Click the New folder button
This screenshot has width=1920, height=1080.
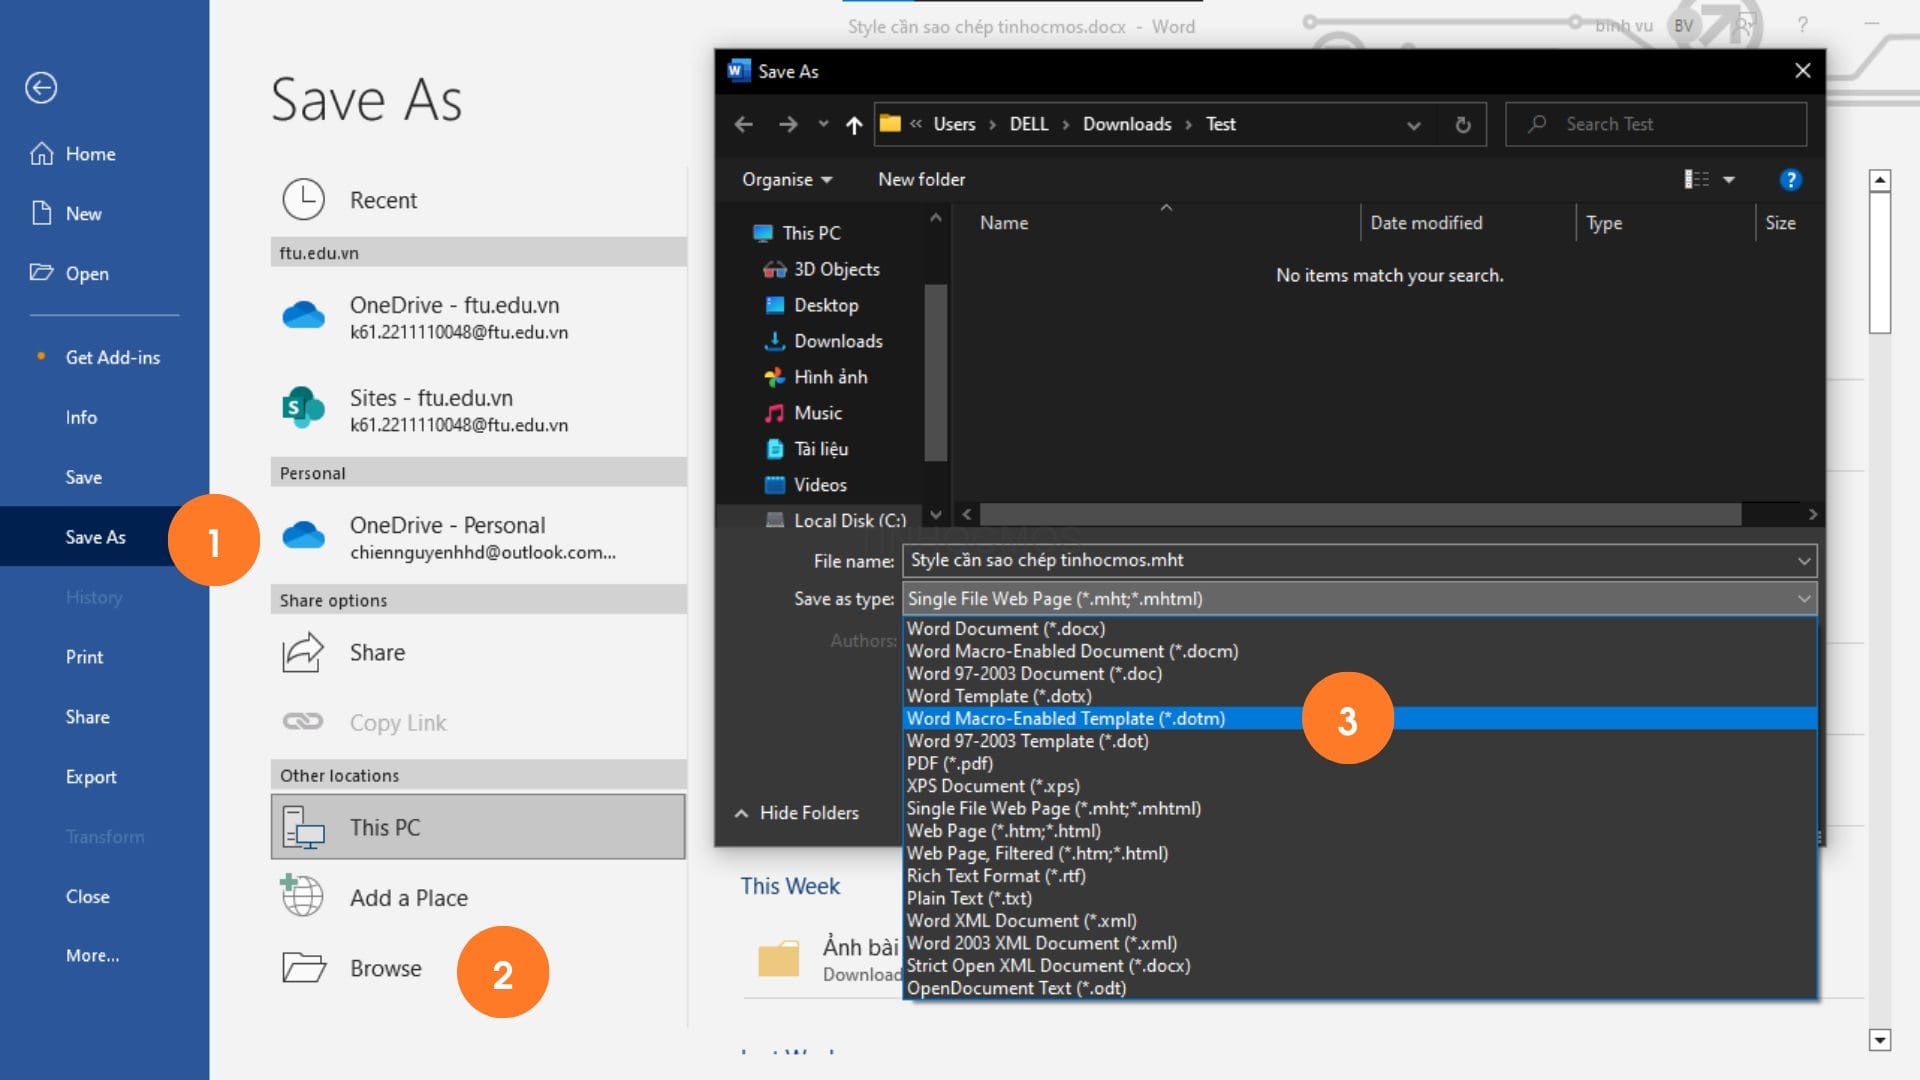(921, 180)
